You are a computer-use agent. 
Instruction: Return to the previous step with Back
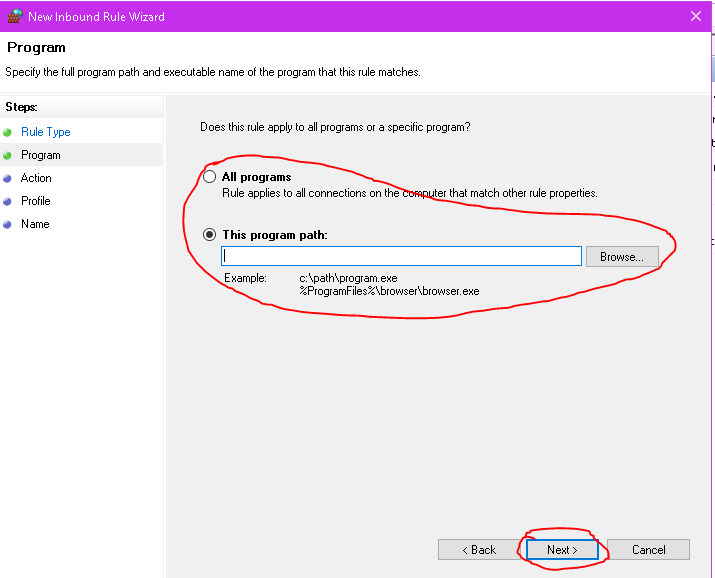pos(479,550)
